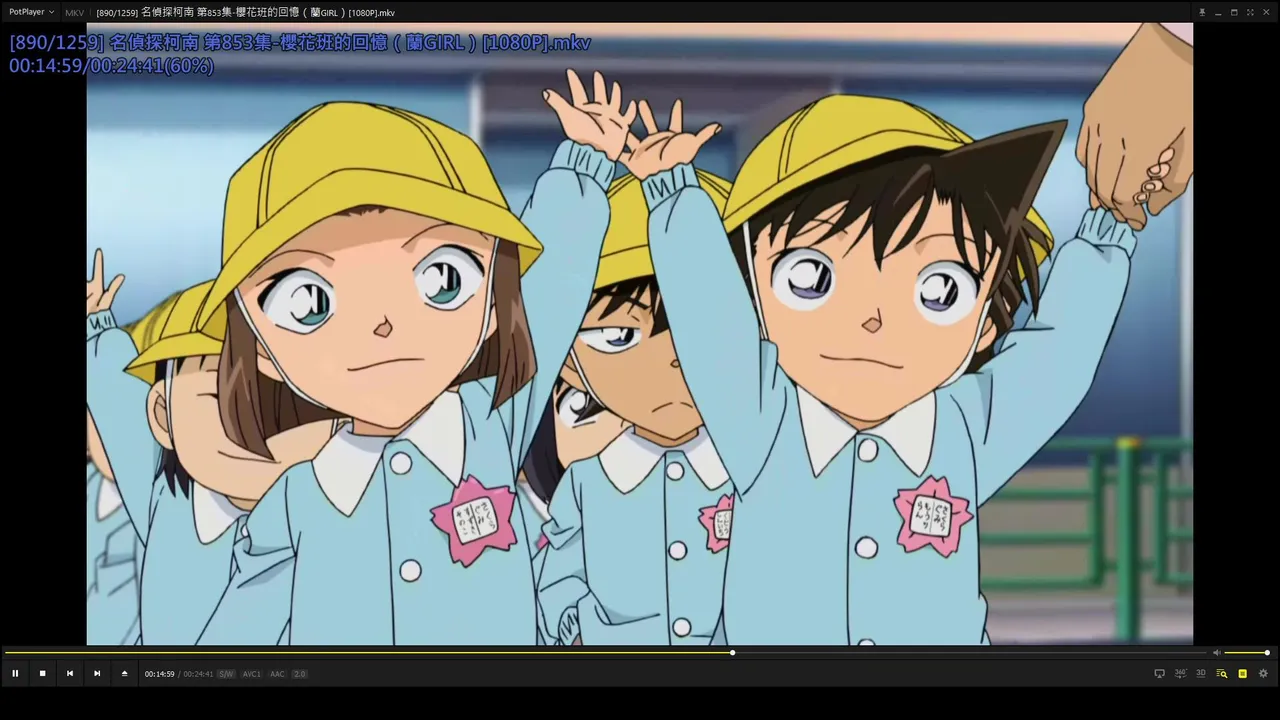This screenshot has width=1280, height=720.
Task: Pin the player window always on top
Action: 1202,12
